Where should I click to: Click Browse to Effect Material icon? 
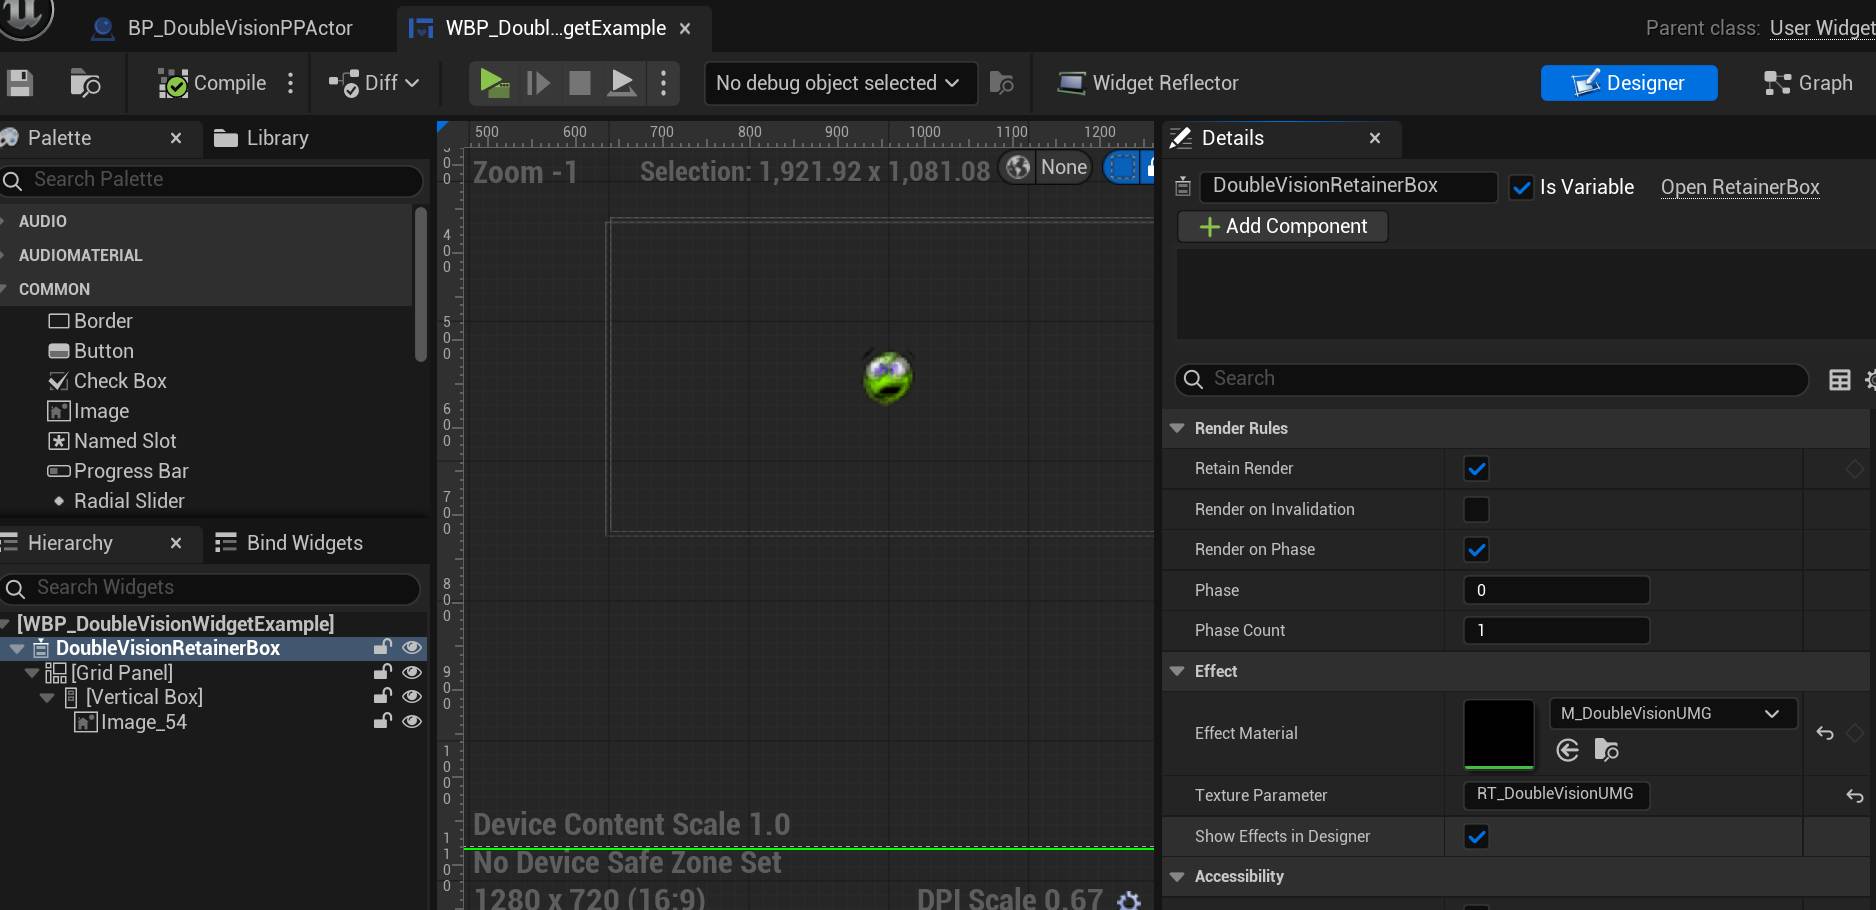(x=1606, y=750)
